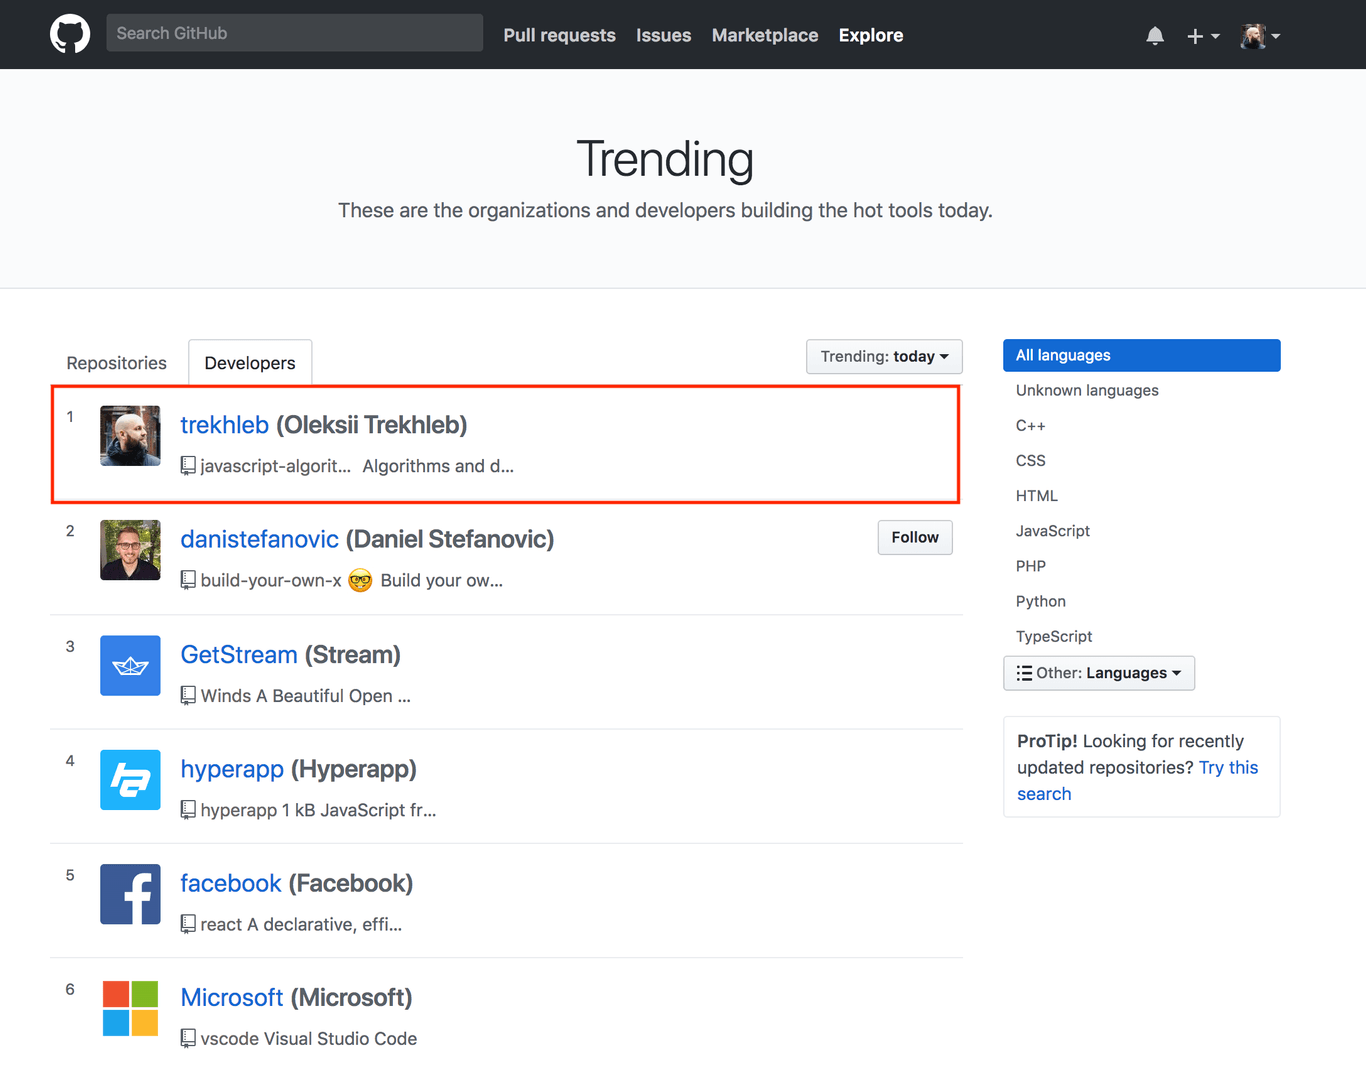
Task: Open Issues in top navigation
Action: click(x=663, y=35)
